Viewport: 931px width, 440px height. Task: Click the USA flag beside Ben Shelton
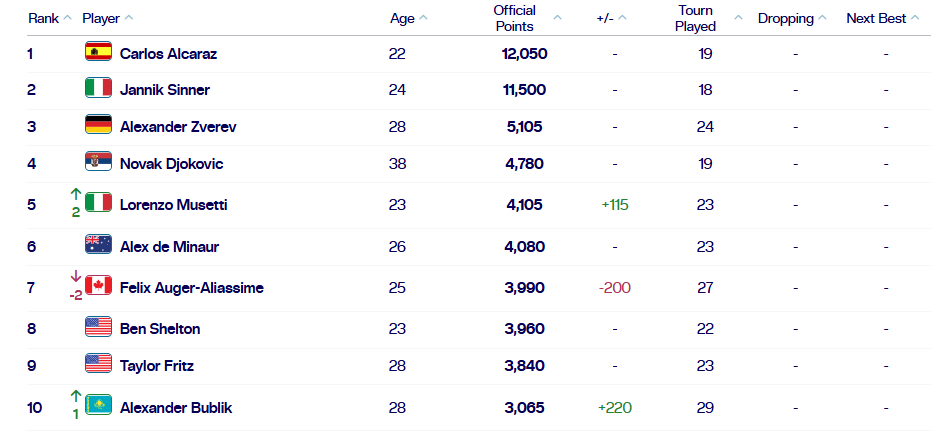[x=98, y=328]
